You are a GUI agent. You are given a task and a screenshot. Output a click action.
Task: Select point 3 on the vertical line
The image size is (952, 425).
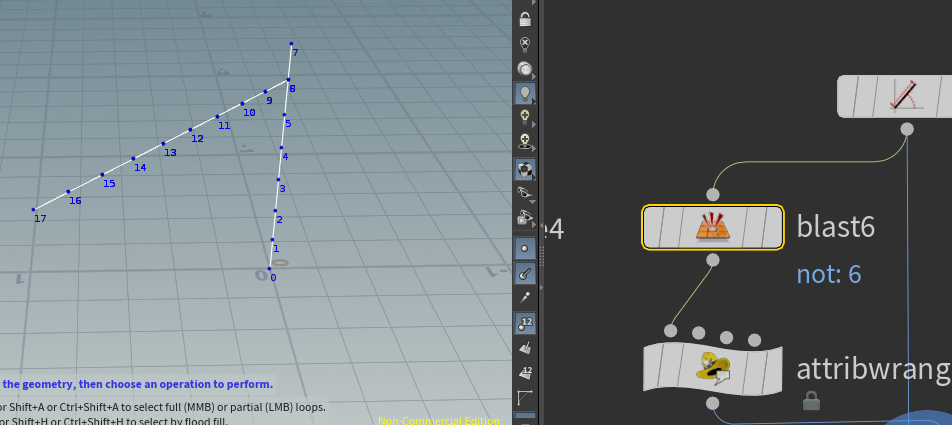[x=279, y=179]
